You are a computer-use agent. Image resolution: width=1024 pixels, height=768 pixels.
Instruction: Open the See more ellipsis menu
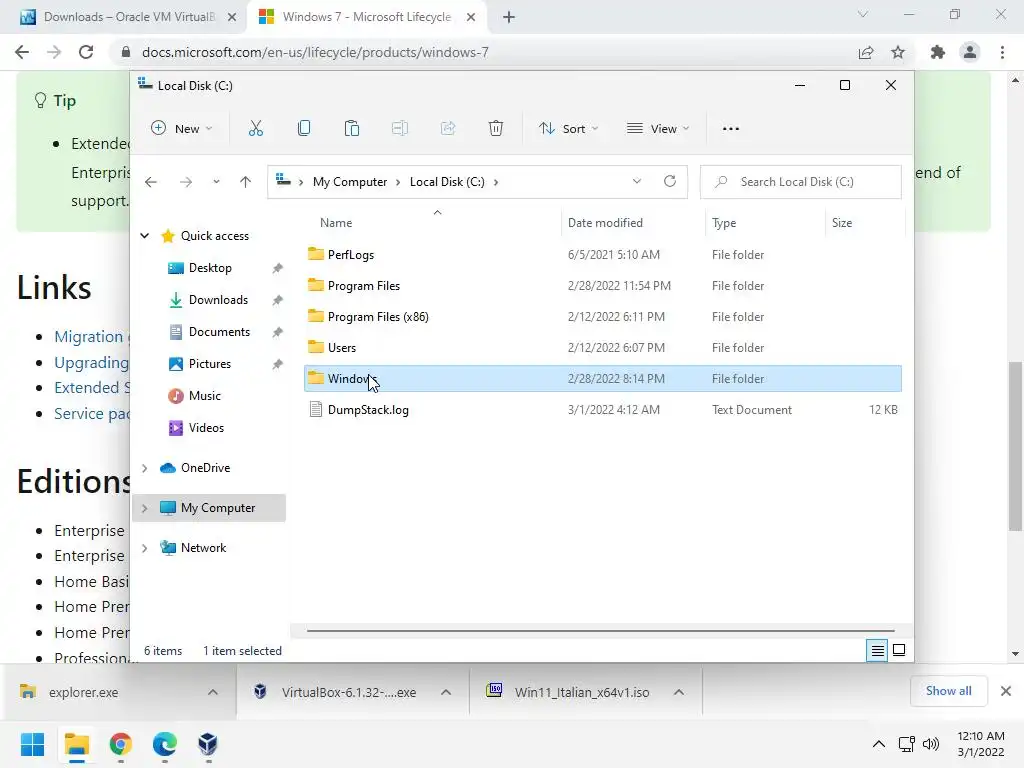[x=731, y=129]
